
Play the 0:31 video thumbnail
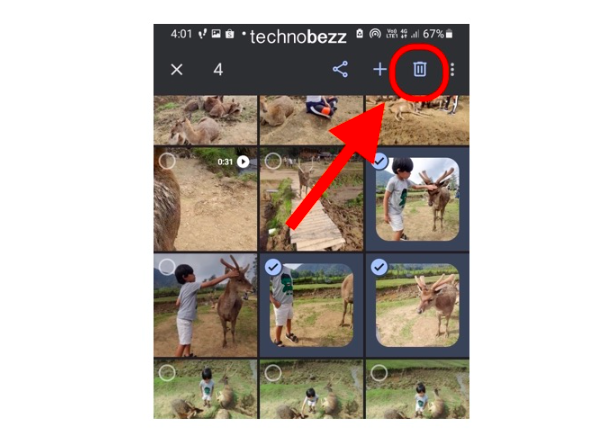pos(205,199)
